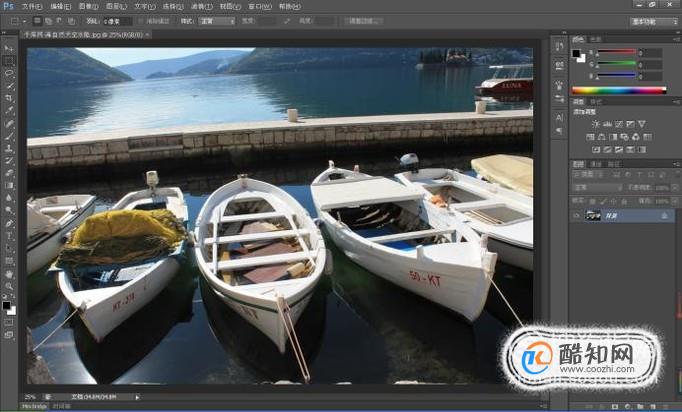The width and height of the screenshot is (682, 412).
Task: Open the layer Opacity dropdown arrow
Action: [675, 188]
